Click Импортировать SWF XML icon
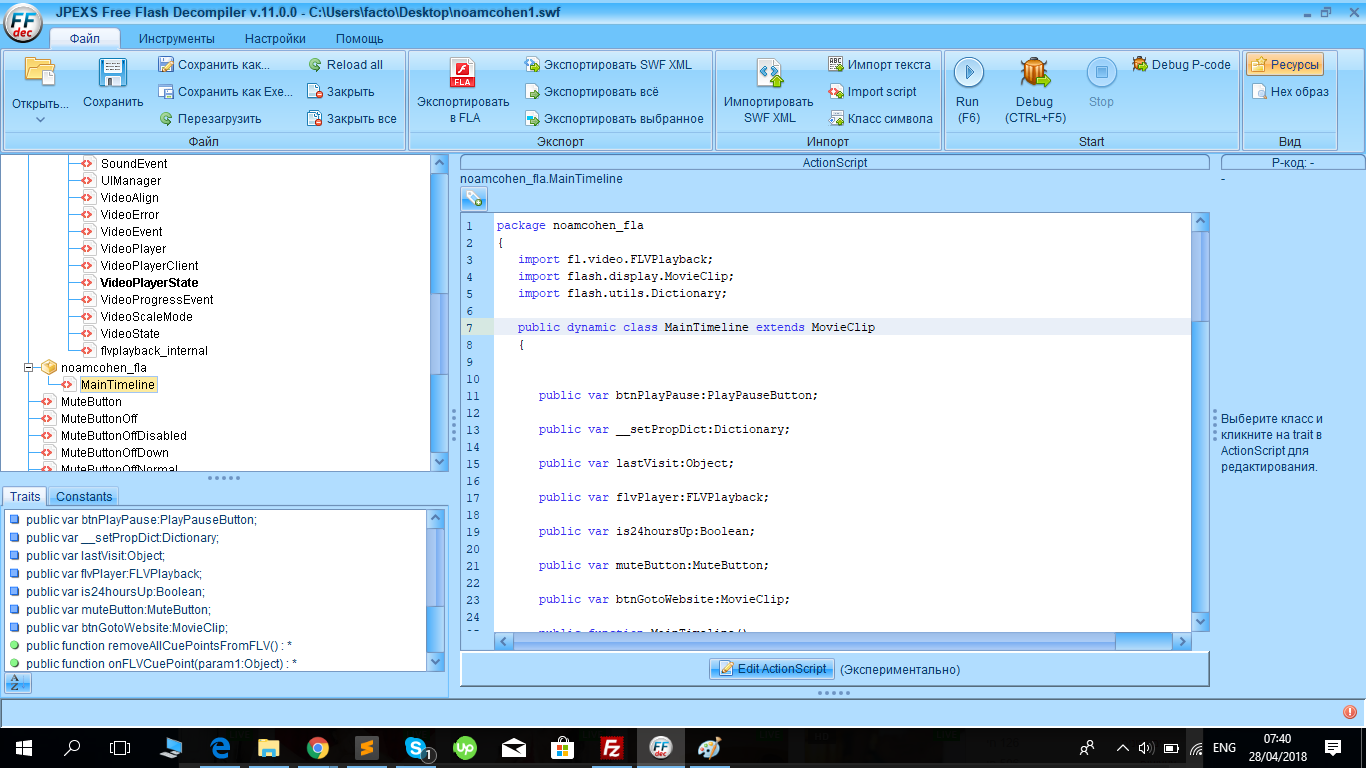Screen dimensions: 1366x768 769,73
